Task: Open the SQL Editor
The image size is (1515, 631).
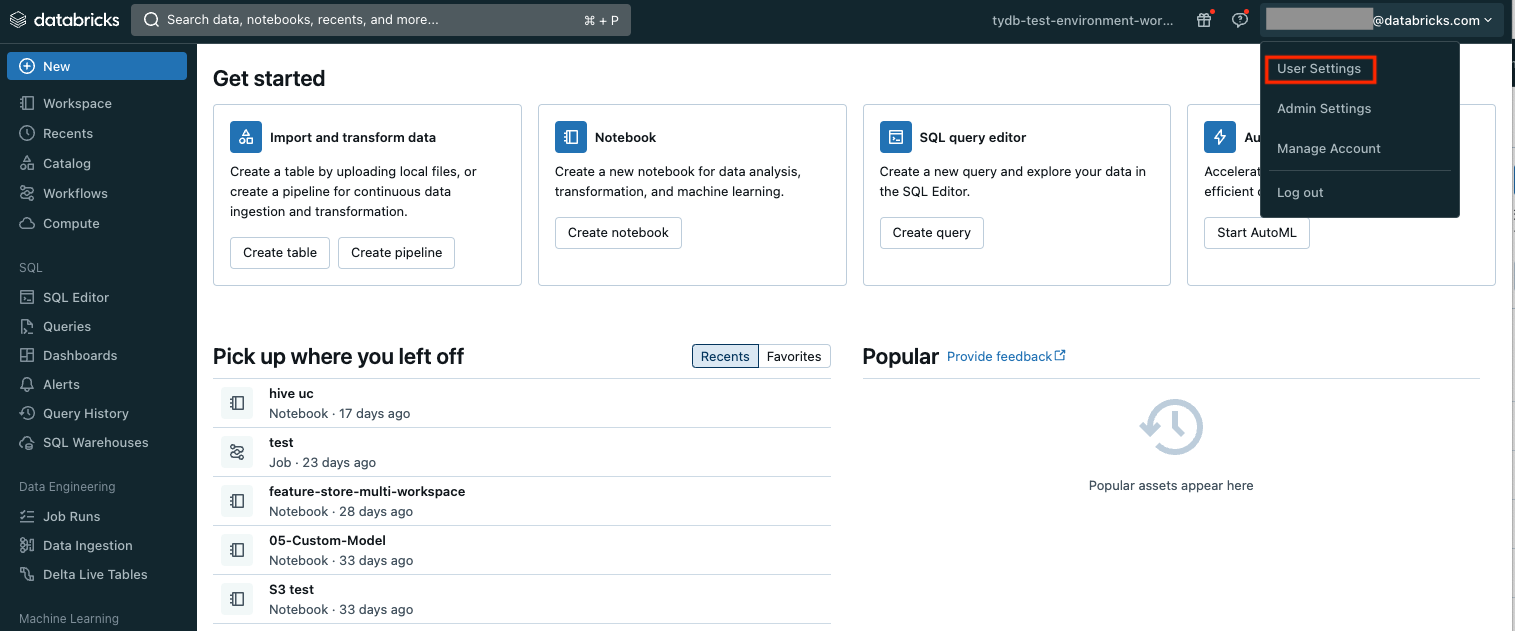Action: [76, 297]
